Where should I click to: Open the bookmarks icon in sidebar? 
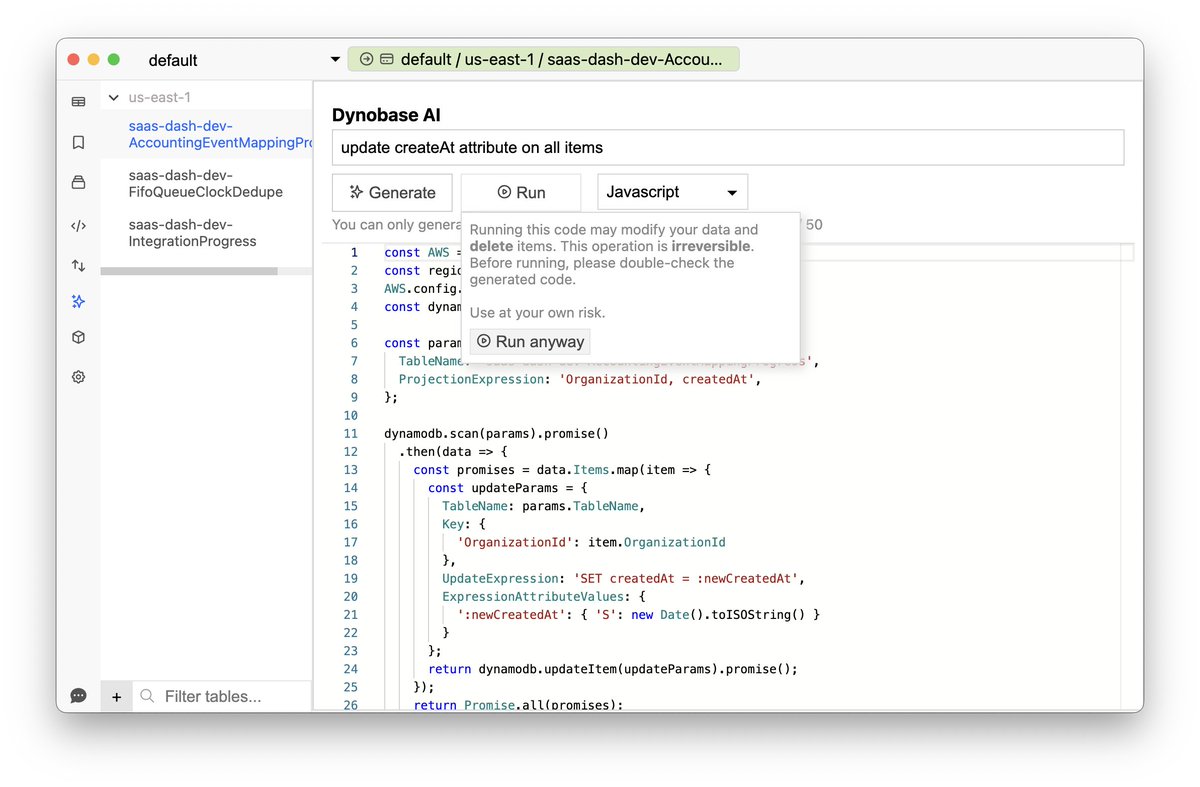coord(78,142)
